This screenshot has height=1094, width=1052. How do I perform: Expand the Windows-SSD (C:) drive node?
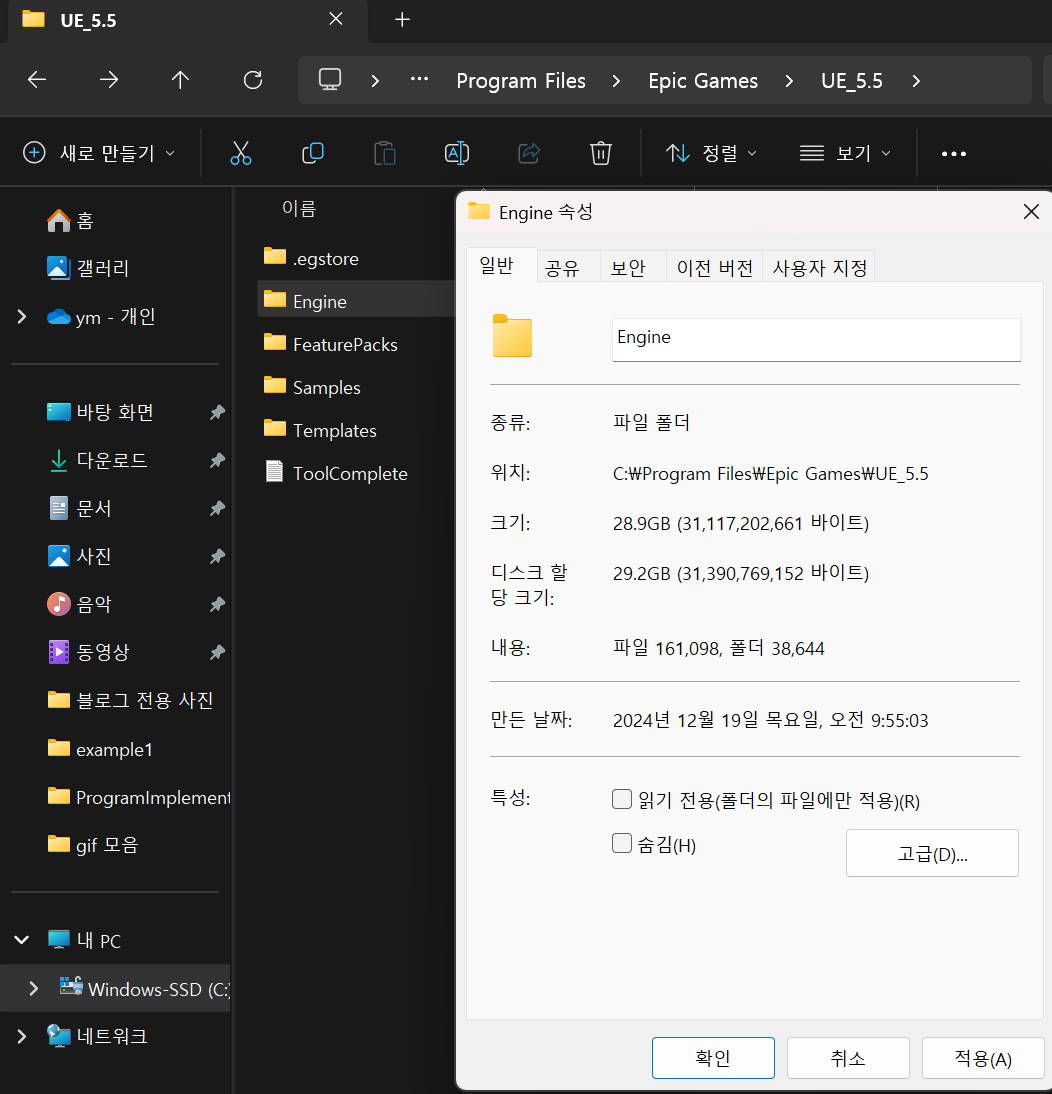pos(34,988)
